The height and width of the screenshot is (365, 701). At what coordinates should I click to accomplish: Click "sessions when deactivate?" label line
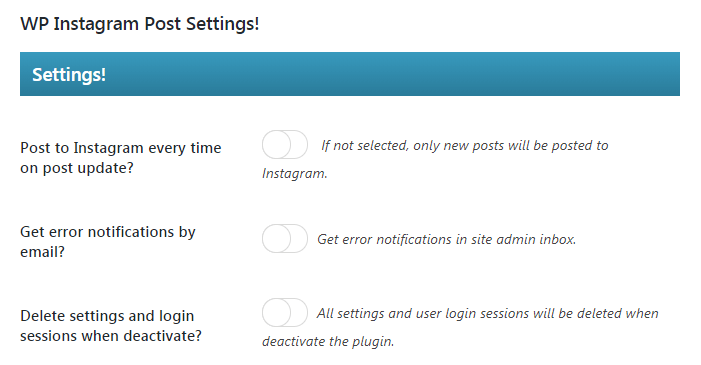(111, 335)
